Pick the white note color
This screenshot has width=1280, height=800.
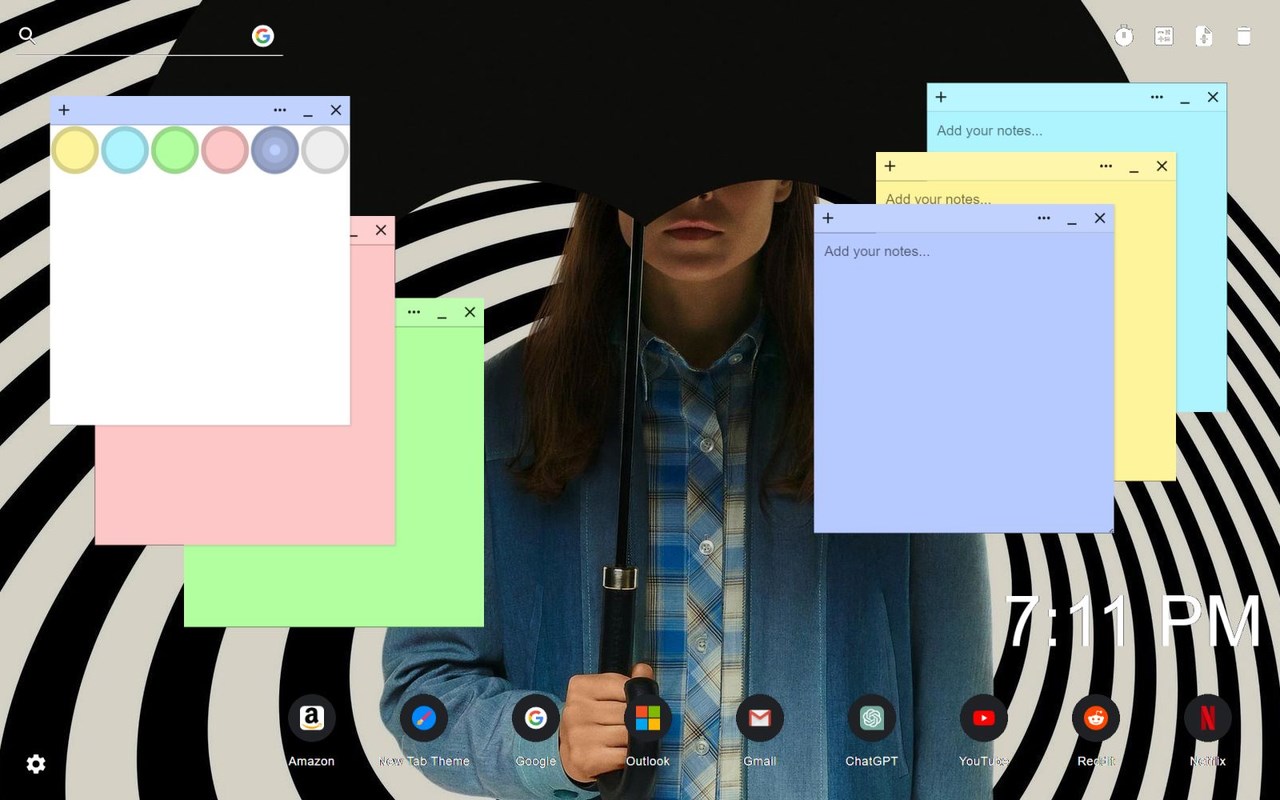325,150
